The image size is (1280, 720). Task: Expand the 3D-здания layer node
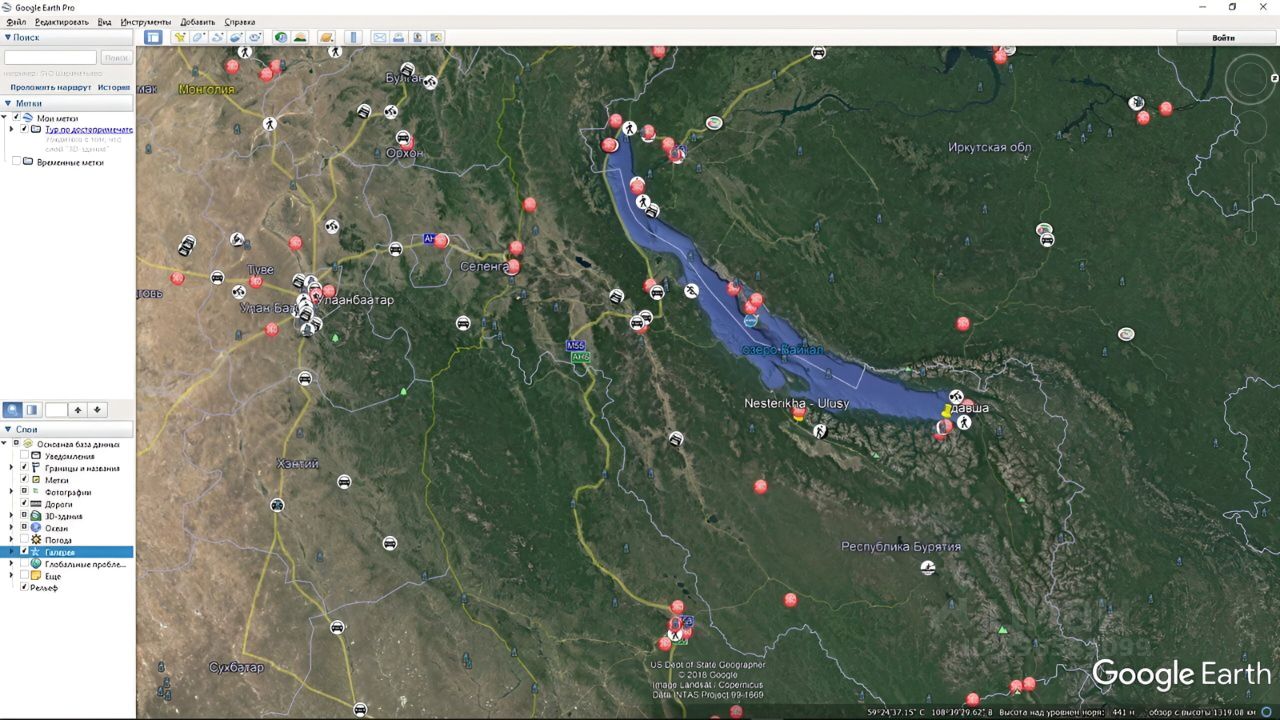point(12,516)
